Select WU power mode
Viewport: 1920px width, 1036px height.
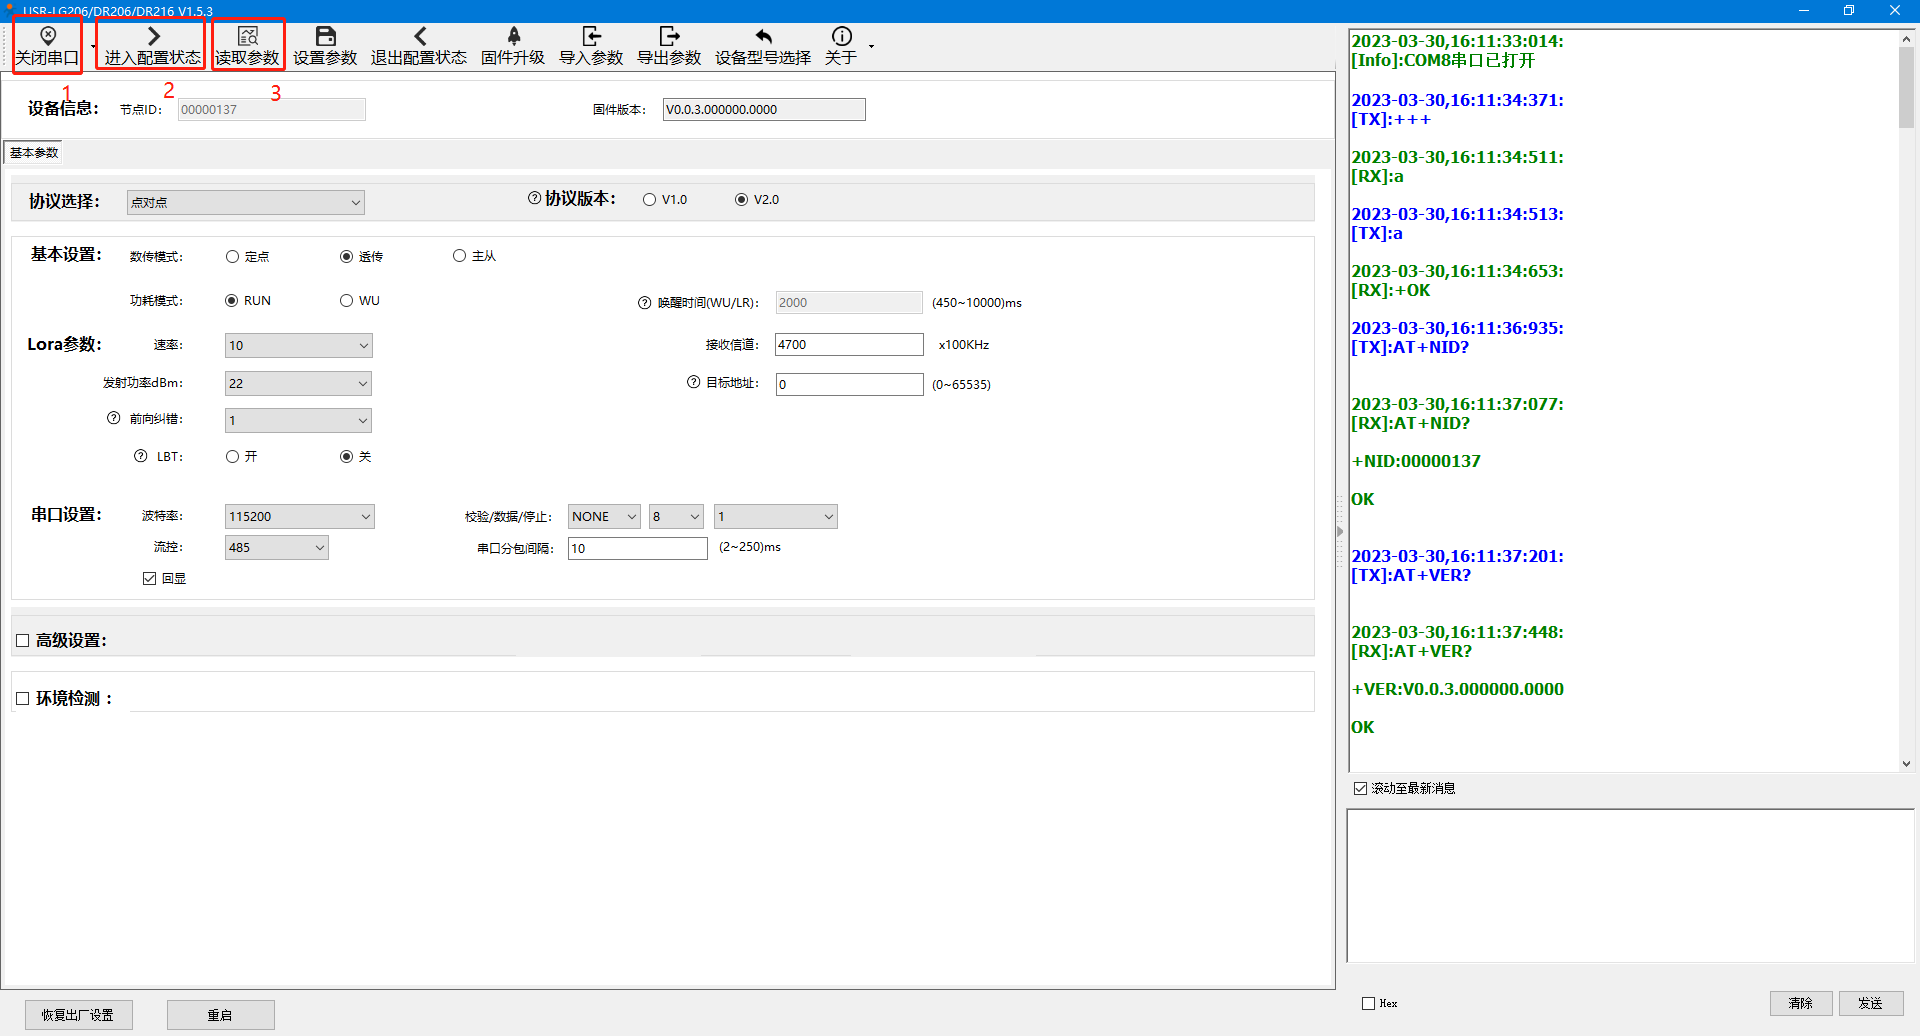[346, 300]
